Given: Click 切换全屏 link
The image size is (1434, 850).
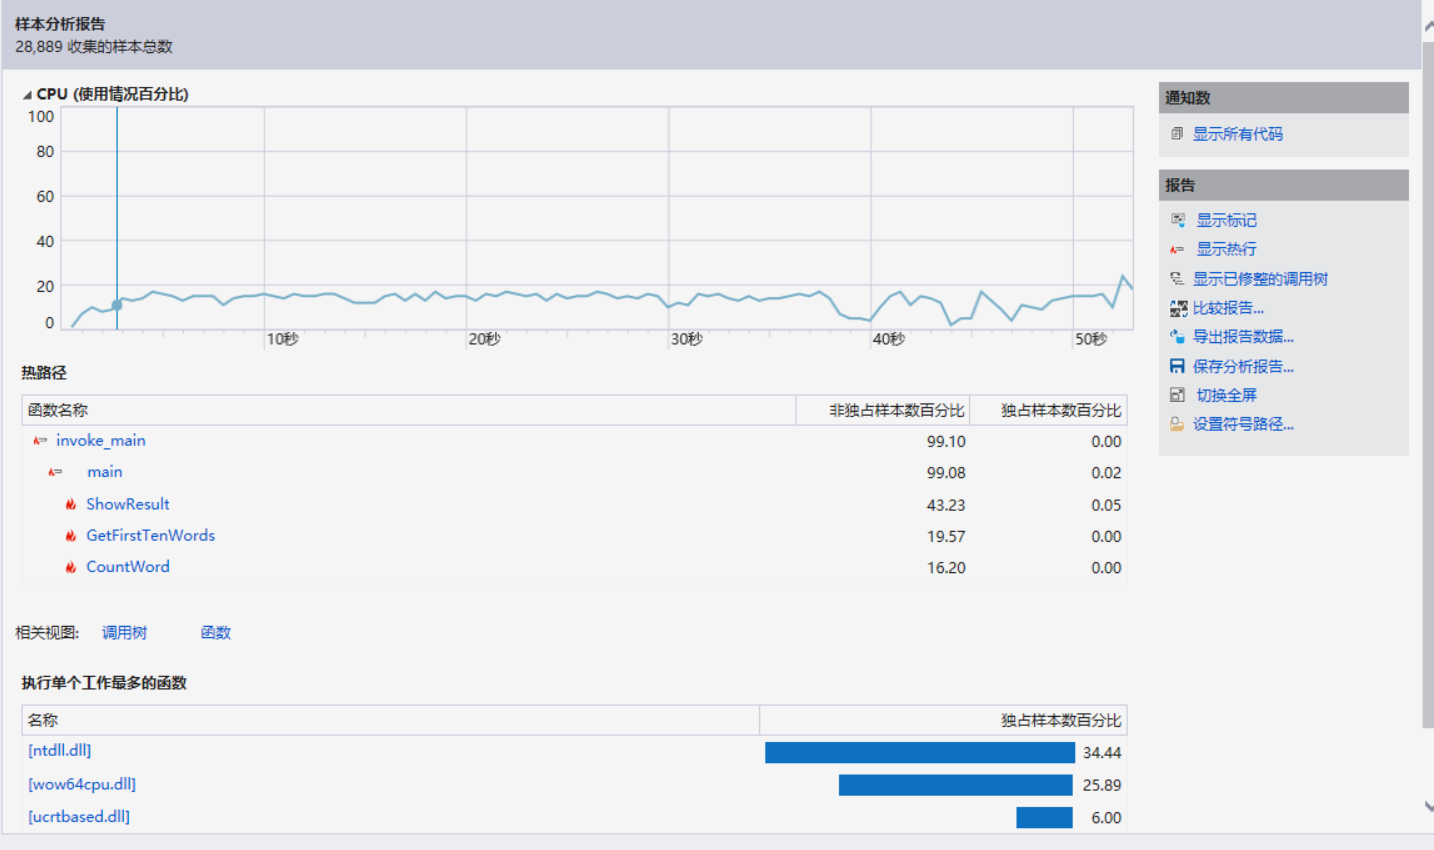Looking at the screenshot, I should [1226, 395].
